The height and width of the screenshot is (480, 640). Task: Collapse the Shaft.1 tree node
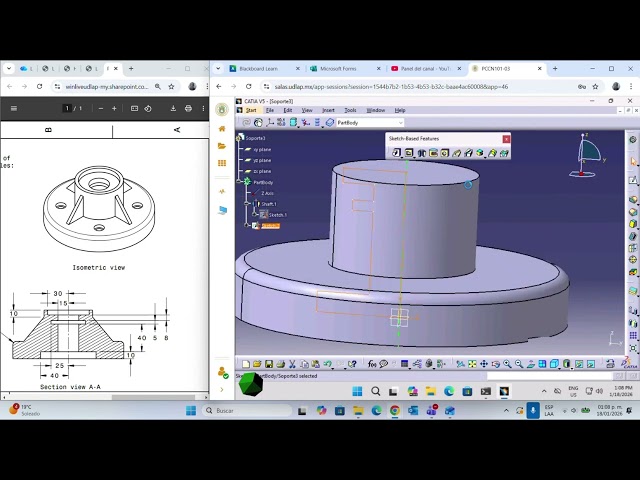[x=247, y=203]
